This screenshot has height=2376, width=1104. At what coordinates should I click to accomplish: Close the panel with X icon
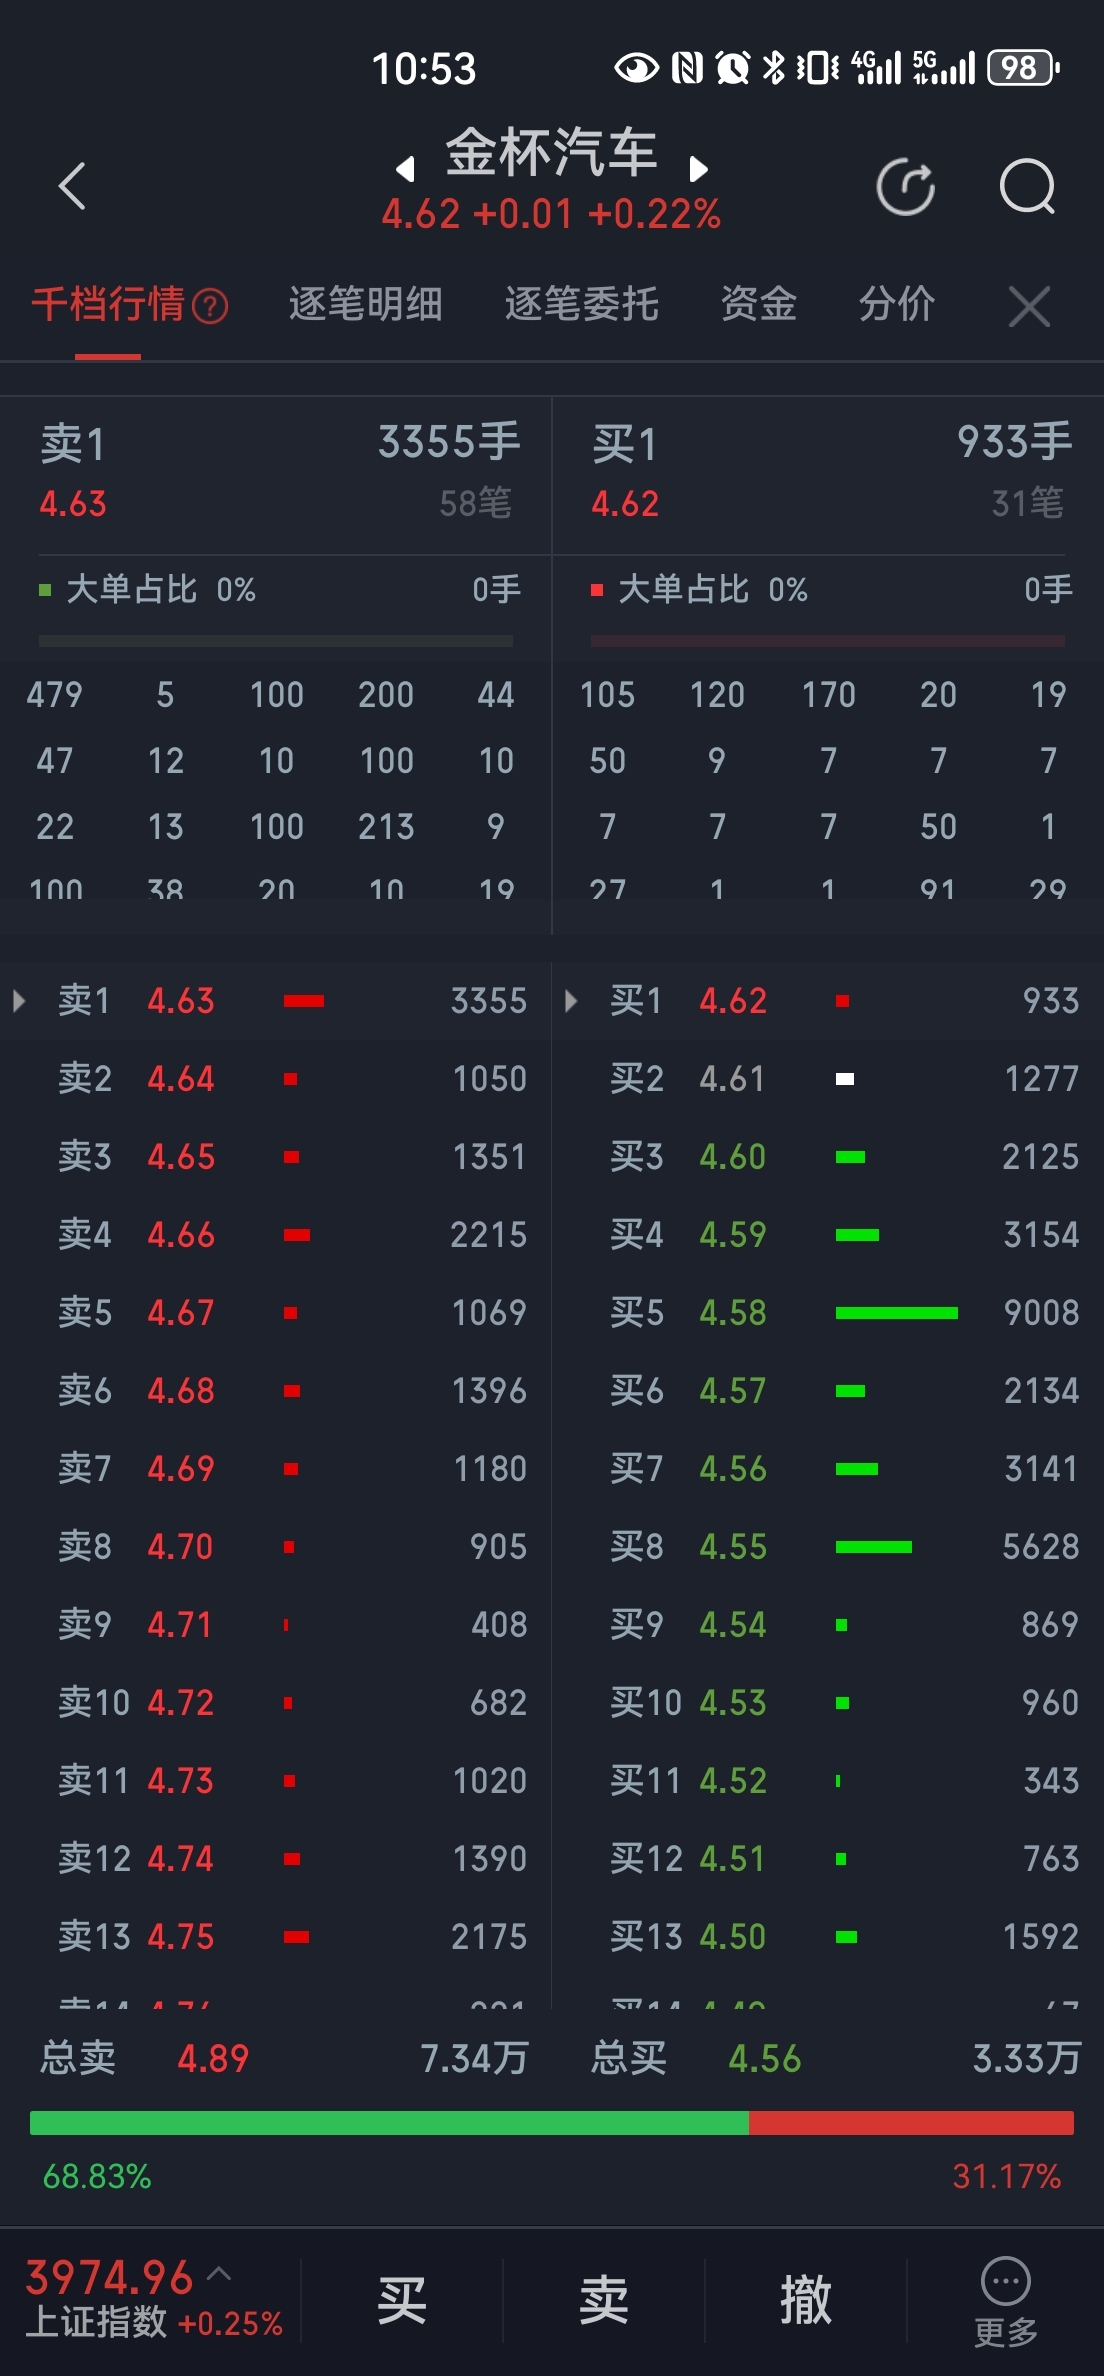click(x=1029, y=306)
